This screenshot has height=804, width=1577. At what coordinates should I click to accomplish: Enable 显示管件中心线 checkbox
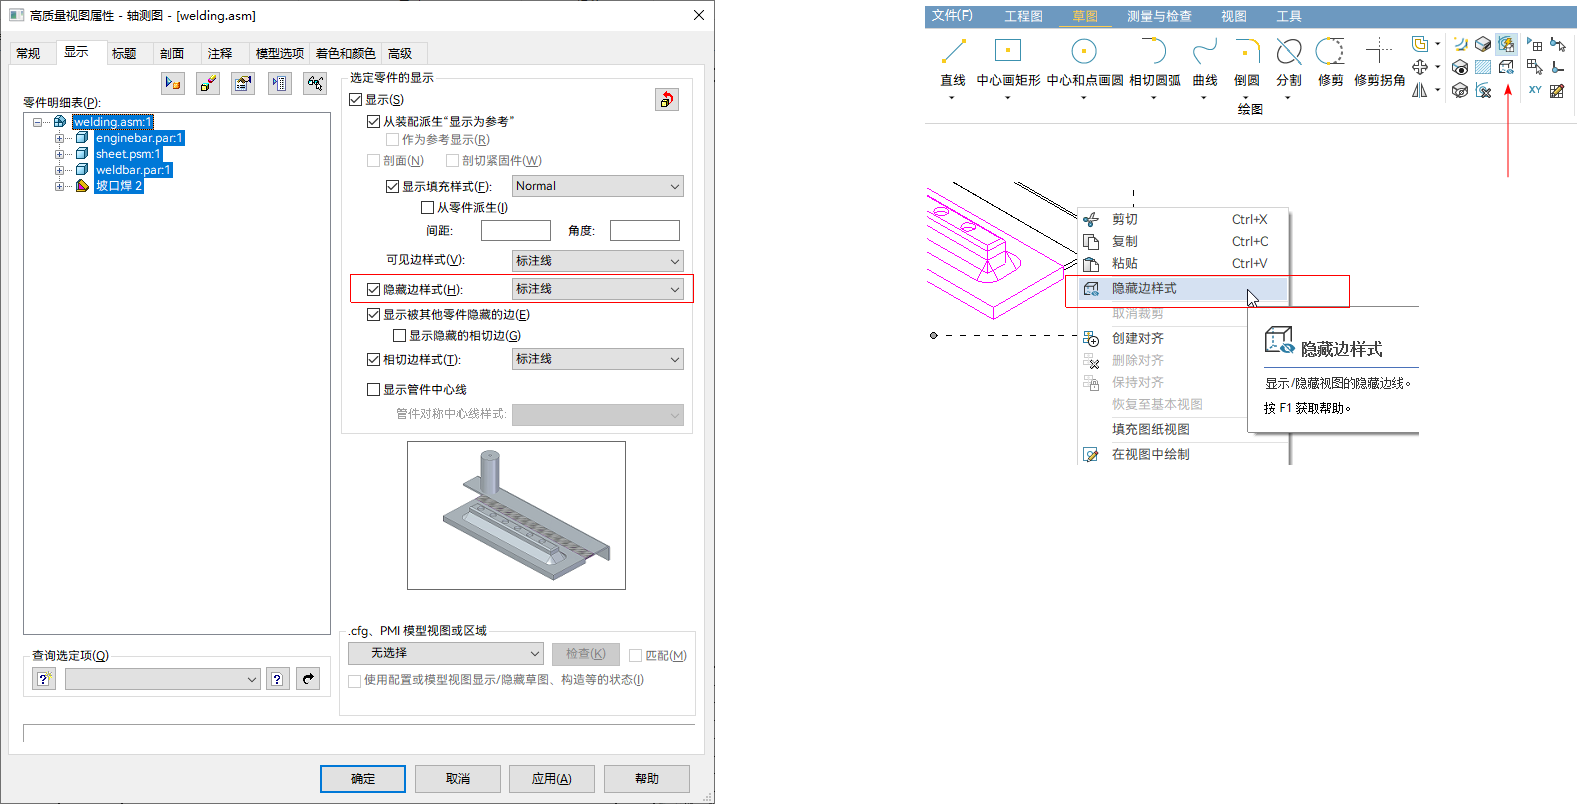coord(374,390)
